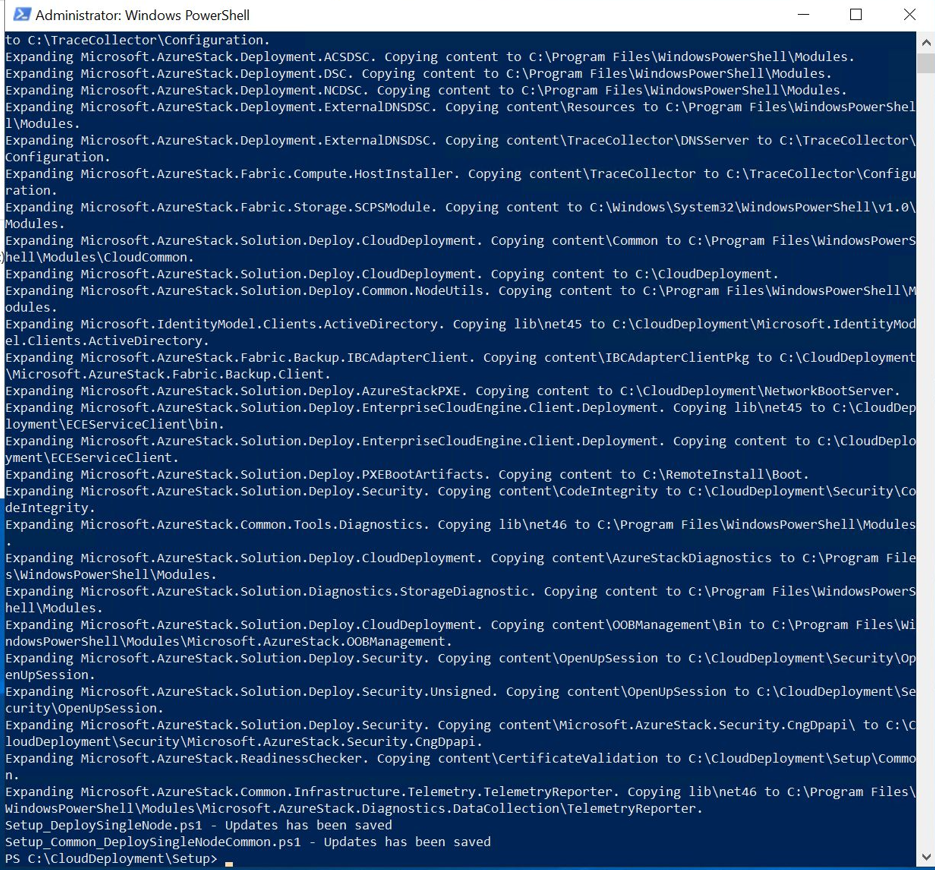This screenshot has height=870, width=935.
Task: Click top line 'to C:\TraceCollector\Configuration.'
Action: 138,40
